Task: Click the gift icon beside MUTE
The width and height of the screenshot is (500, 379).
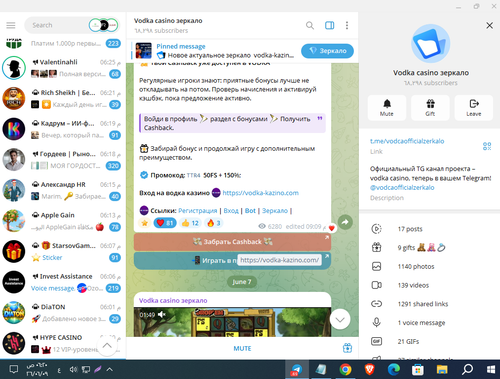Action: tap(347, 348)
